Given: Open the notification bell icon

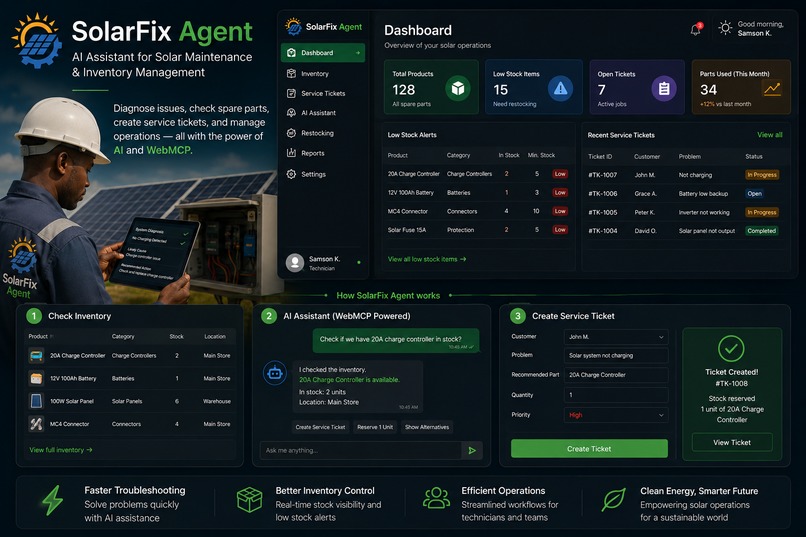Looking at the screenshot, I should pyautogui.click(x=695, y=29).
